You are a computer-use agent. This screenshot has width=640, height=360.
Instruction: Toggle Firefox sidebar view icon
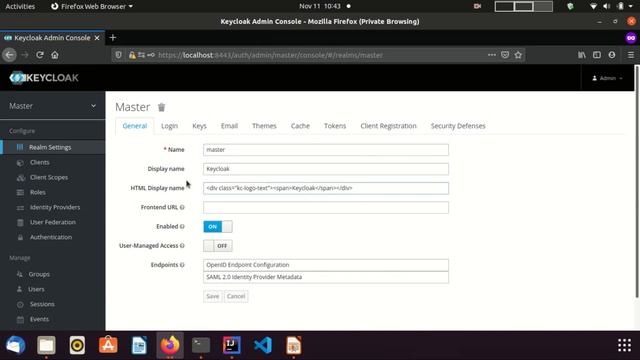point(597,55)
